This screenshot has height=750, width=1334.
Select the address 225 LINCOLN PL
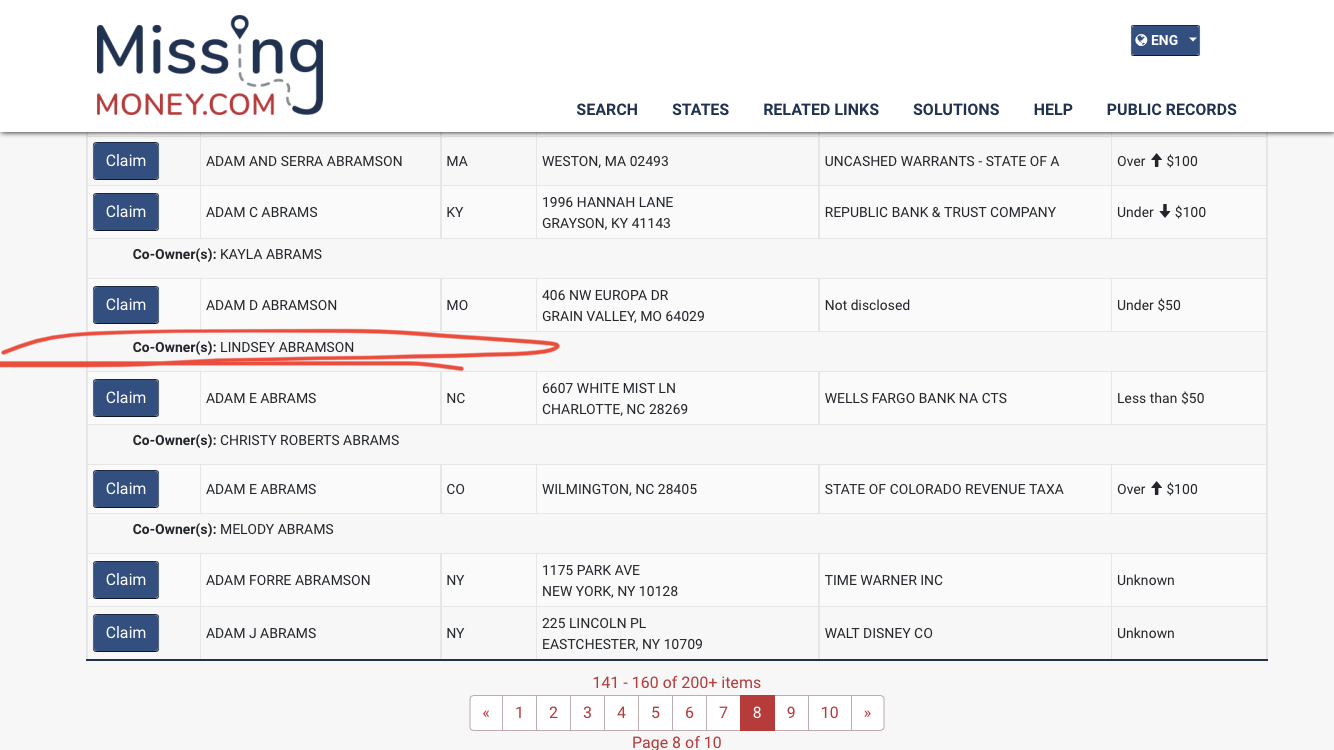tap(594, 623)
